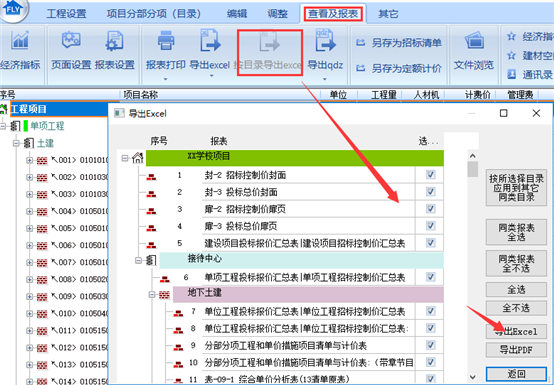Viewport: 554px width, 385px height.
Task: Click the red icon of row 扉-2 招标控制价扉页
Action: point(151,210)
